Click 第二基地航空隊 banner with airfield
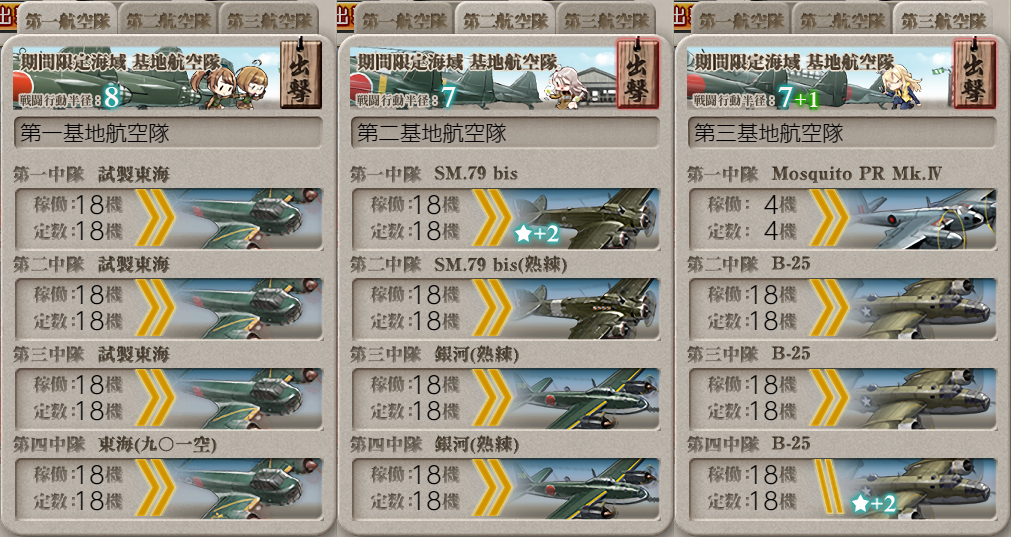The width and height of the screenshot is (1011, 537). (x=482, y=77)
